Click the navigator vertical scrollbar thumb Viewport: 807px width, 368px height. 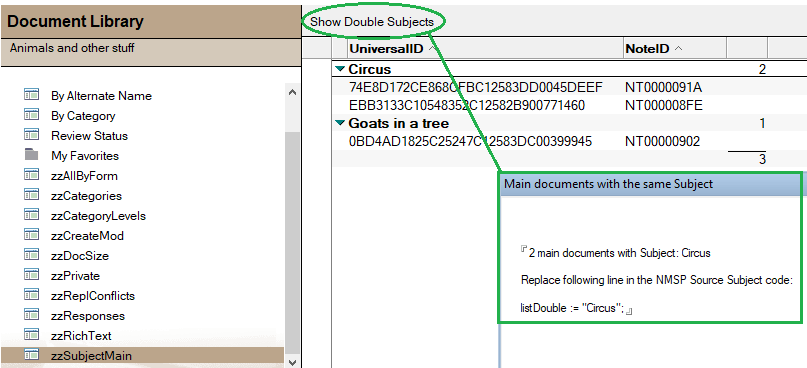tap(292, 242)
